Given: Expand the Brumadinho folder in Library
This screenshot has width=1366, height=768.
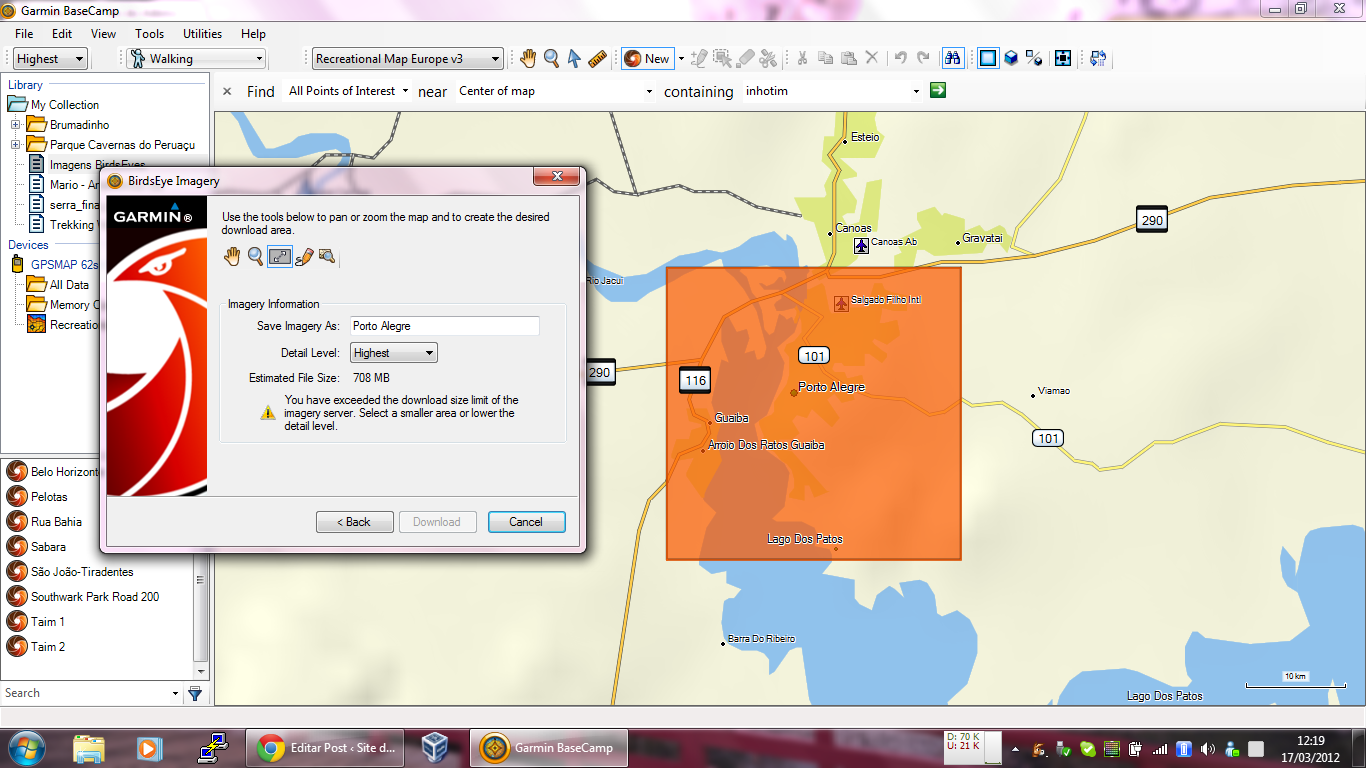Looking at the screenshot, I should (x=16, y=125).
